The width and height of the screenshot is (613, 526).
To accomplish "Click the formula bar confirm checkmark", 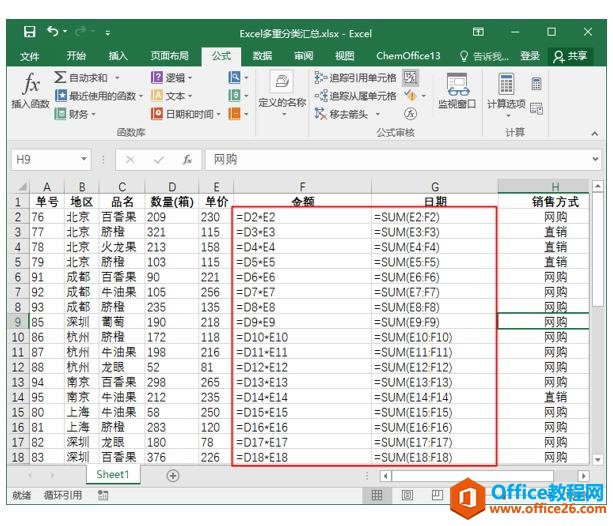I will (159, 160).
